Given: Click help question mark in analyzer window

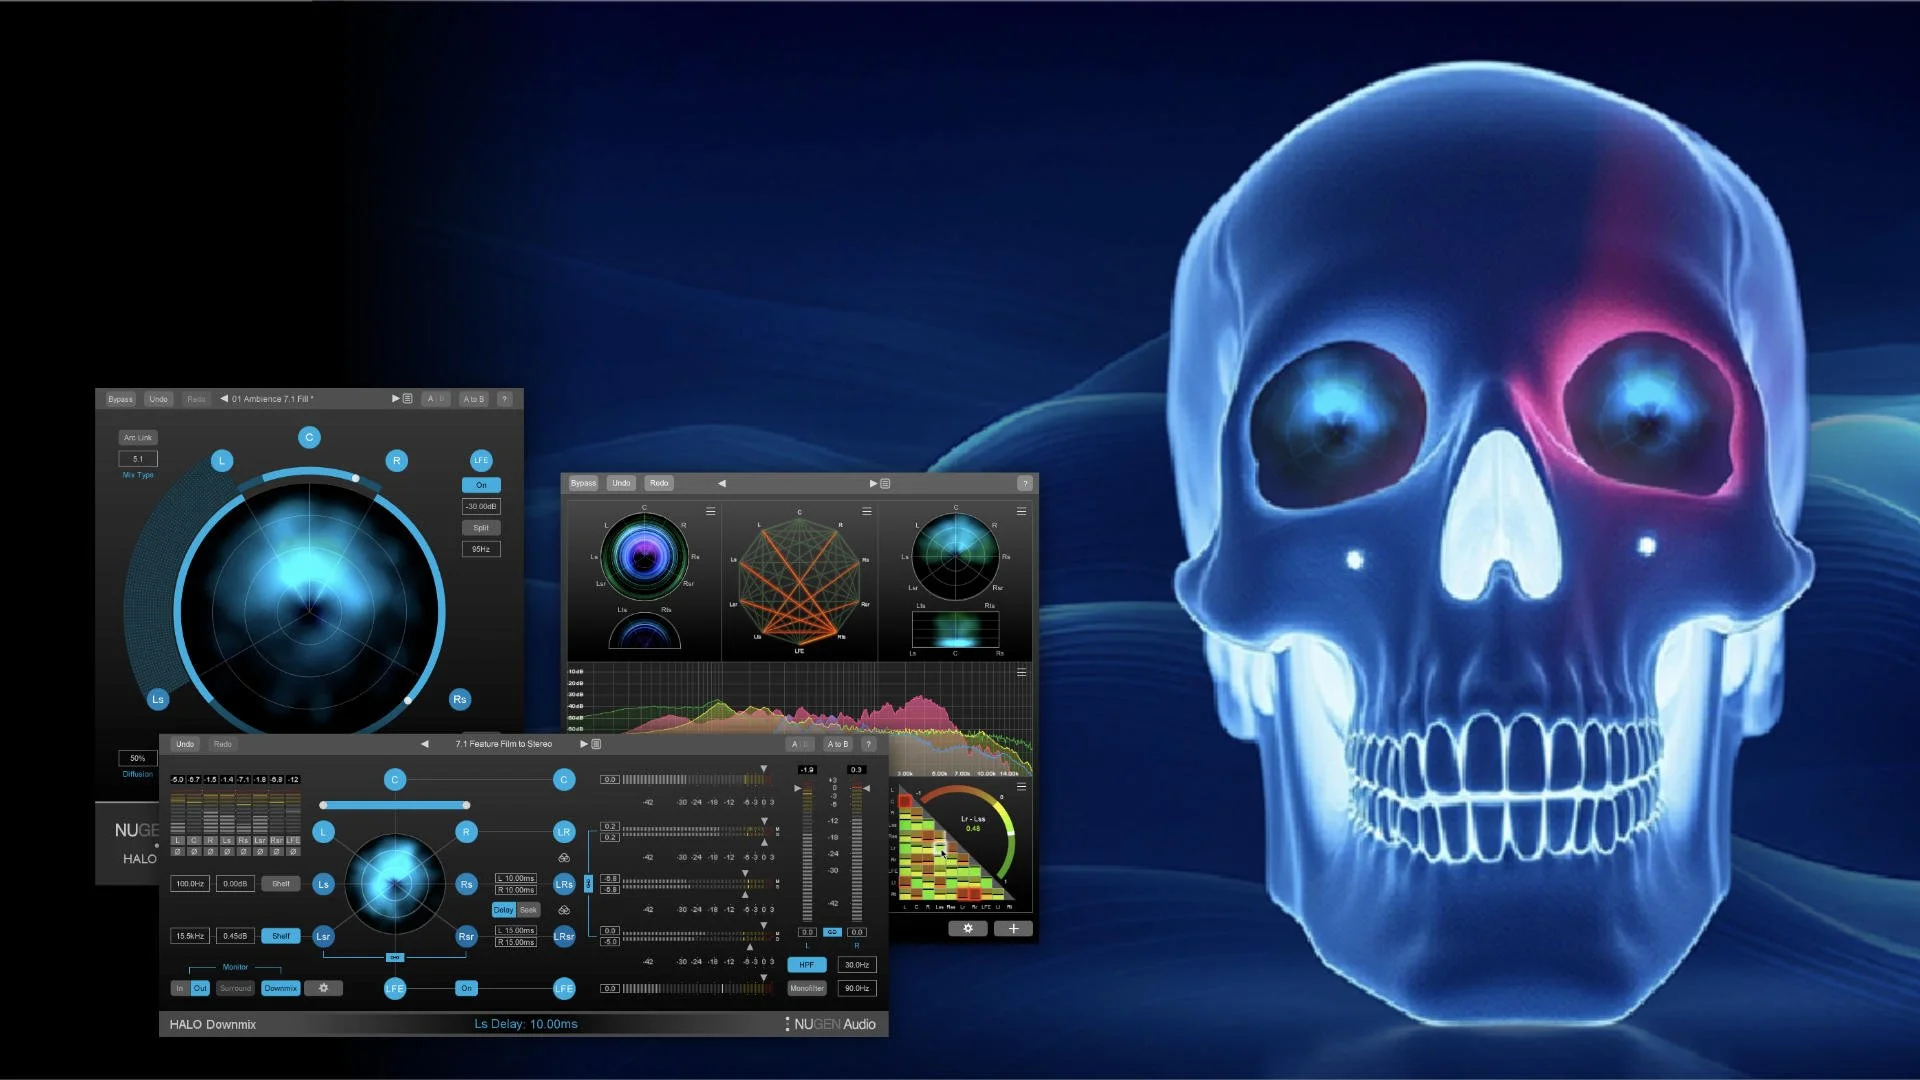Looking at the screenshot, I should [x=1024, y=483].
